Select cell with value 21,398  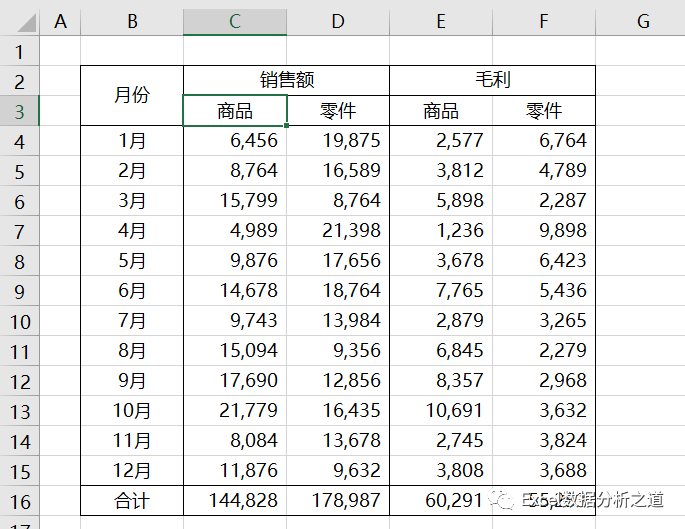(338, 231)
